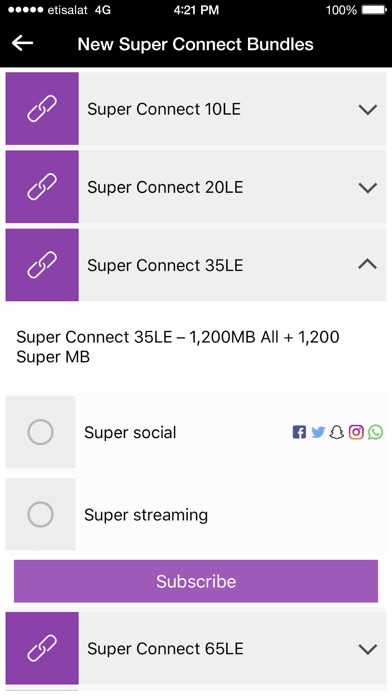The width and height of the screenshot is (392, 696).
Task: Click the link icon for Super Connect 65LE
Action: click(42, 649)
